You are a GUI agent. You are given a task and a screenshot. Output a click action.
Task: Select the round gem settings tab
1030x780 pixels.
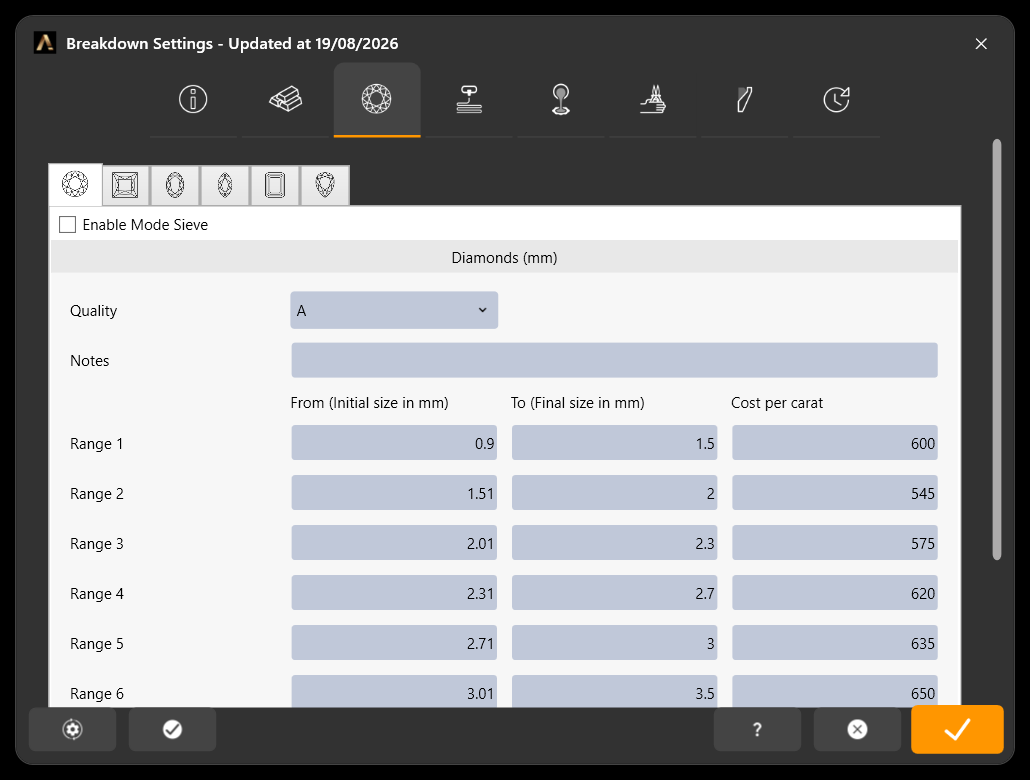[x=377, y=100]
